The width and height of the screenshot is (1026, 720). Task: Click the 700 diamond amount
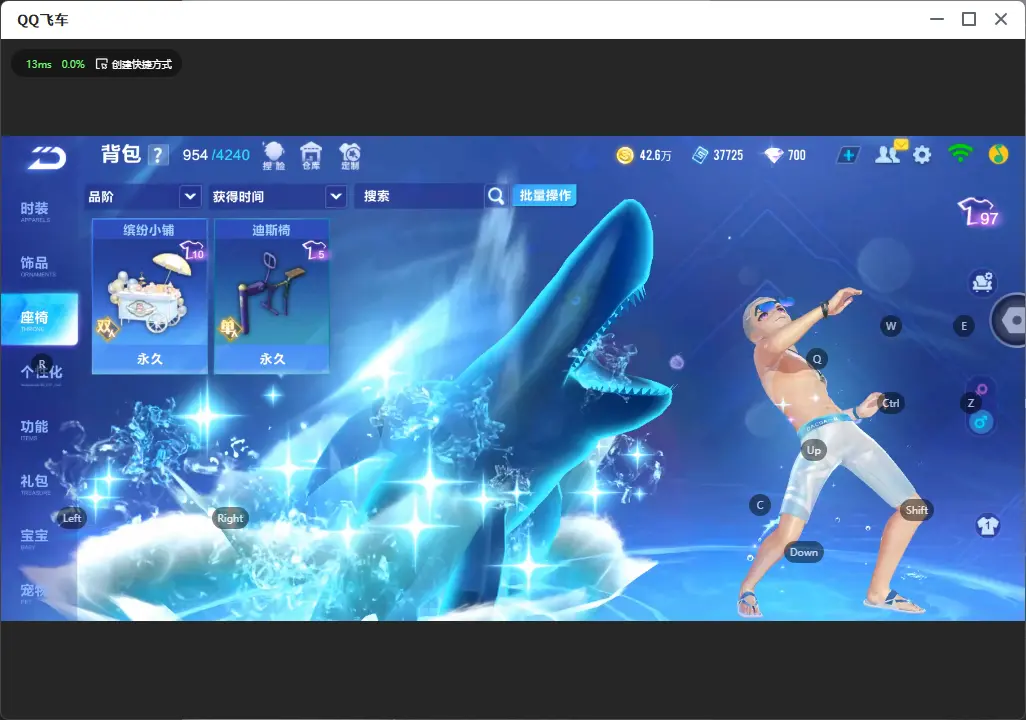(796, 155)
